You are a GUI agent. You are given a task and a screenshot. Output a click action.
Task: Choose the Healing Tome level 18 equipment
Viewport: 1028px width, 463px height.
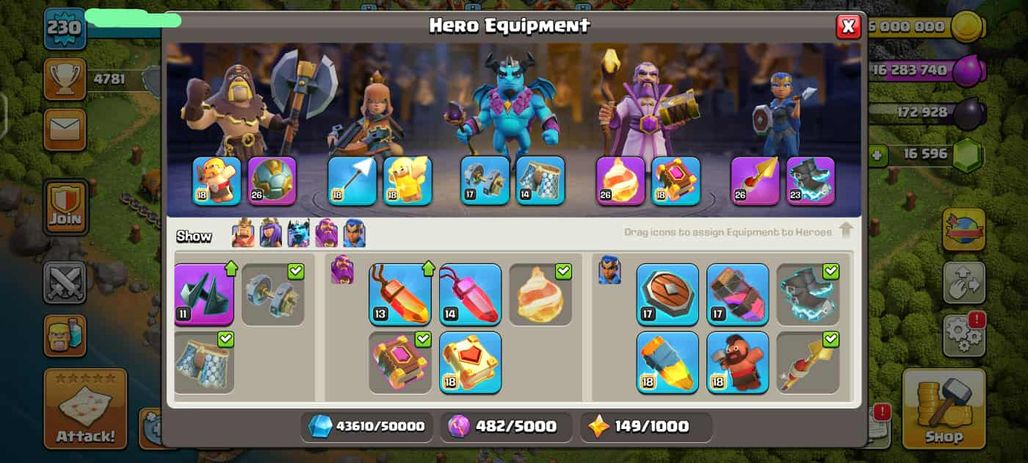pyautogui.click(x=470, y=362)
